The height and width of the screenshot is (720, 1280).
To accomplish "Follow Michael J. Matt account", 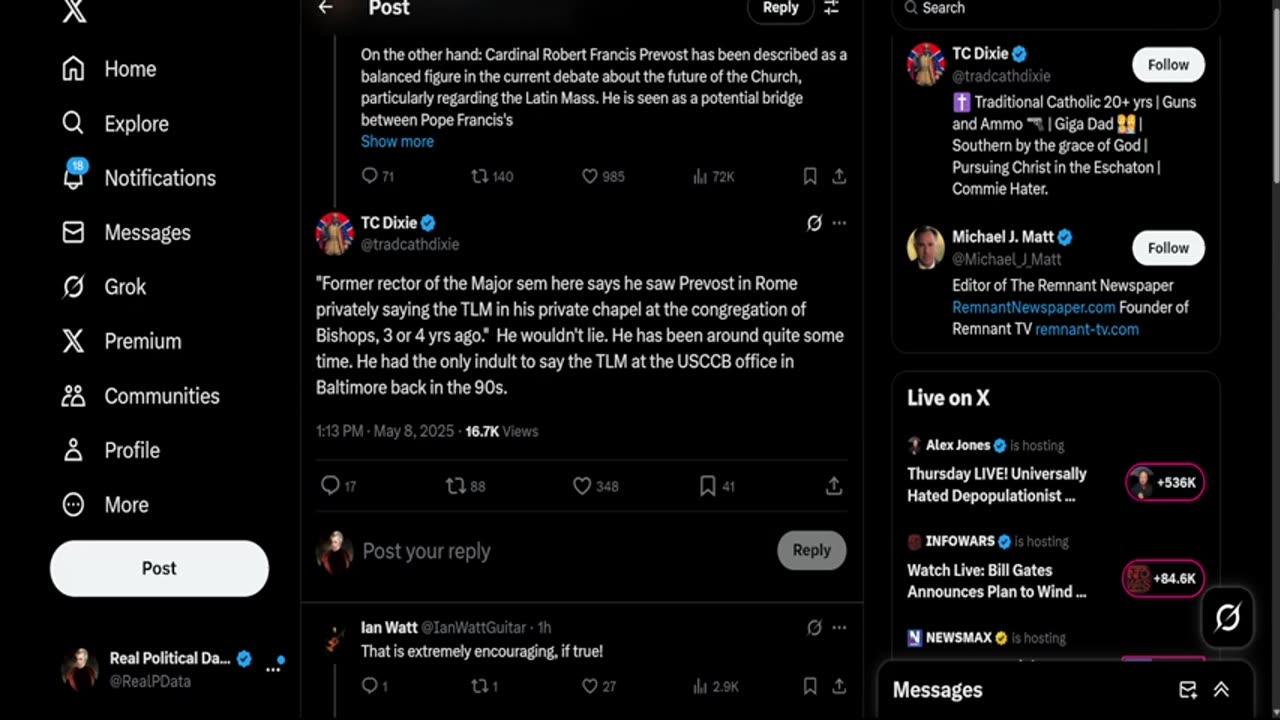I will 1168,248.
